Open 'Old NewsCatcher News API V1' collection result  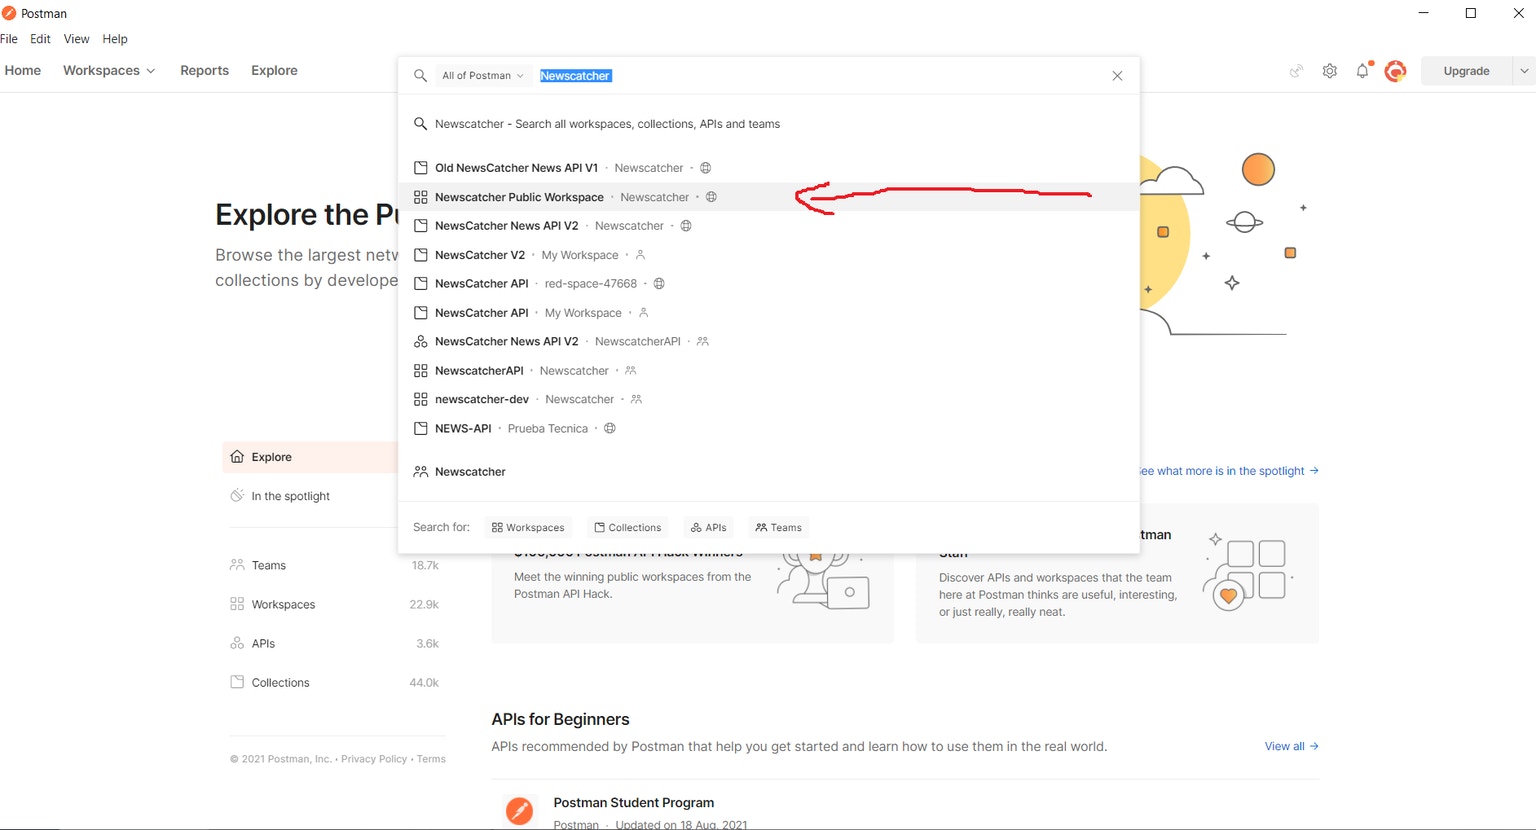(x=768, y=168)
